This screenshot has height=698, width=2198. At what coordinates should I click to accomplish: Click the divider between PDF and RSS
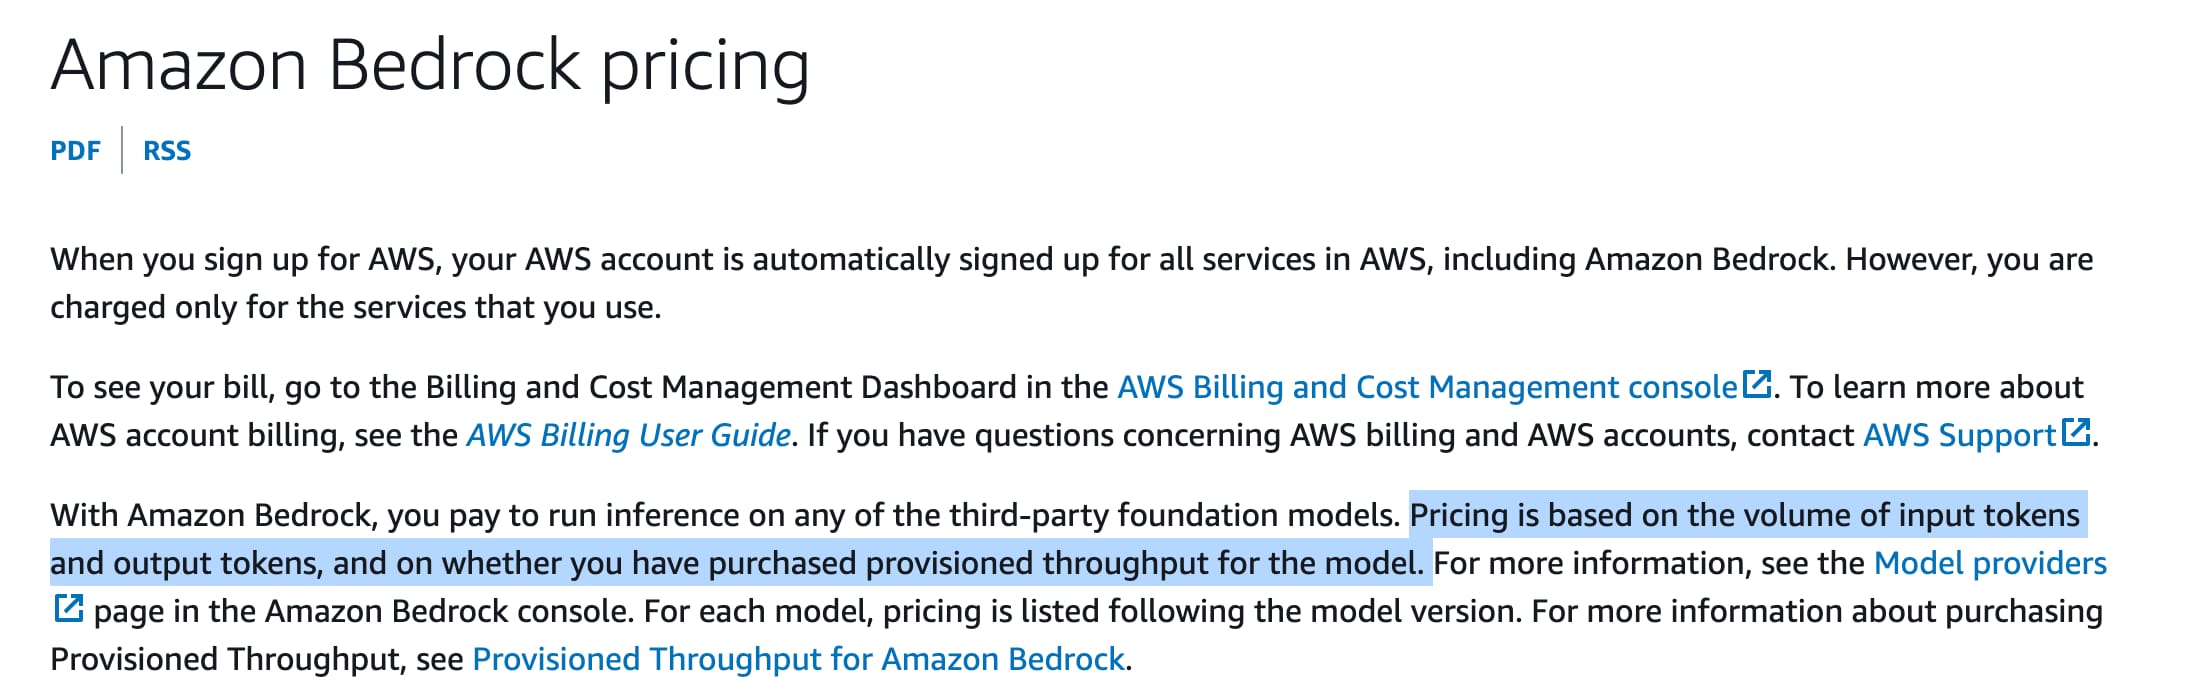(x=122, y=151)
